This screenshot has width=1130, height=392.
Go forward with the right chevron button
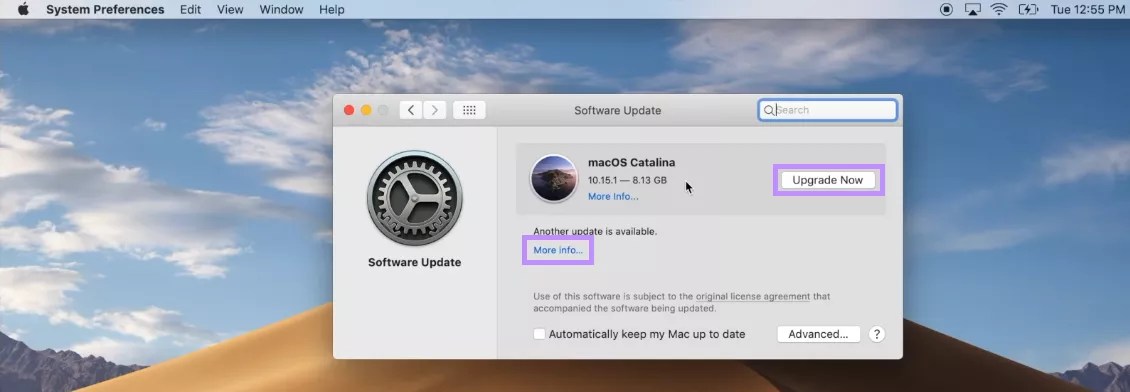434,110
